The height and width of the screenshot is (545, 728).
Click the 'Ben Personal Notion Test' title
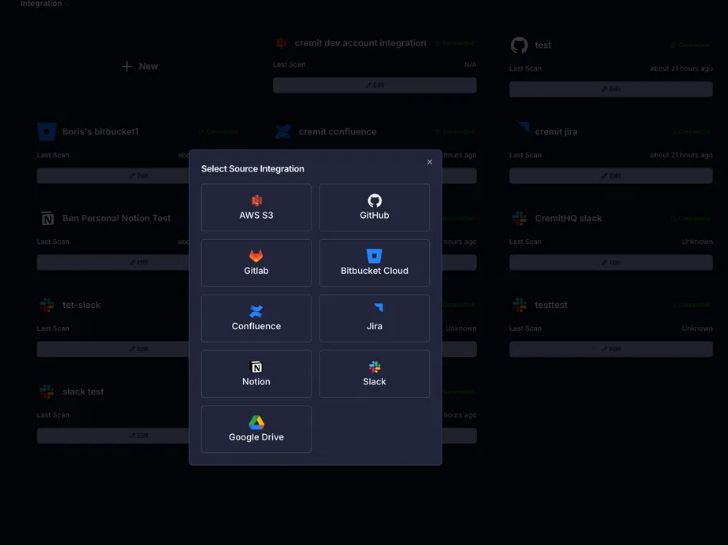click(x=117, y=218)
